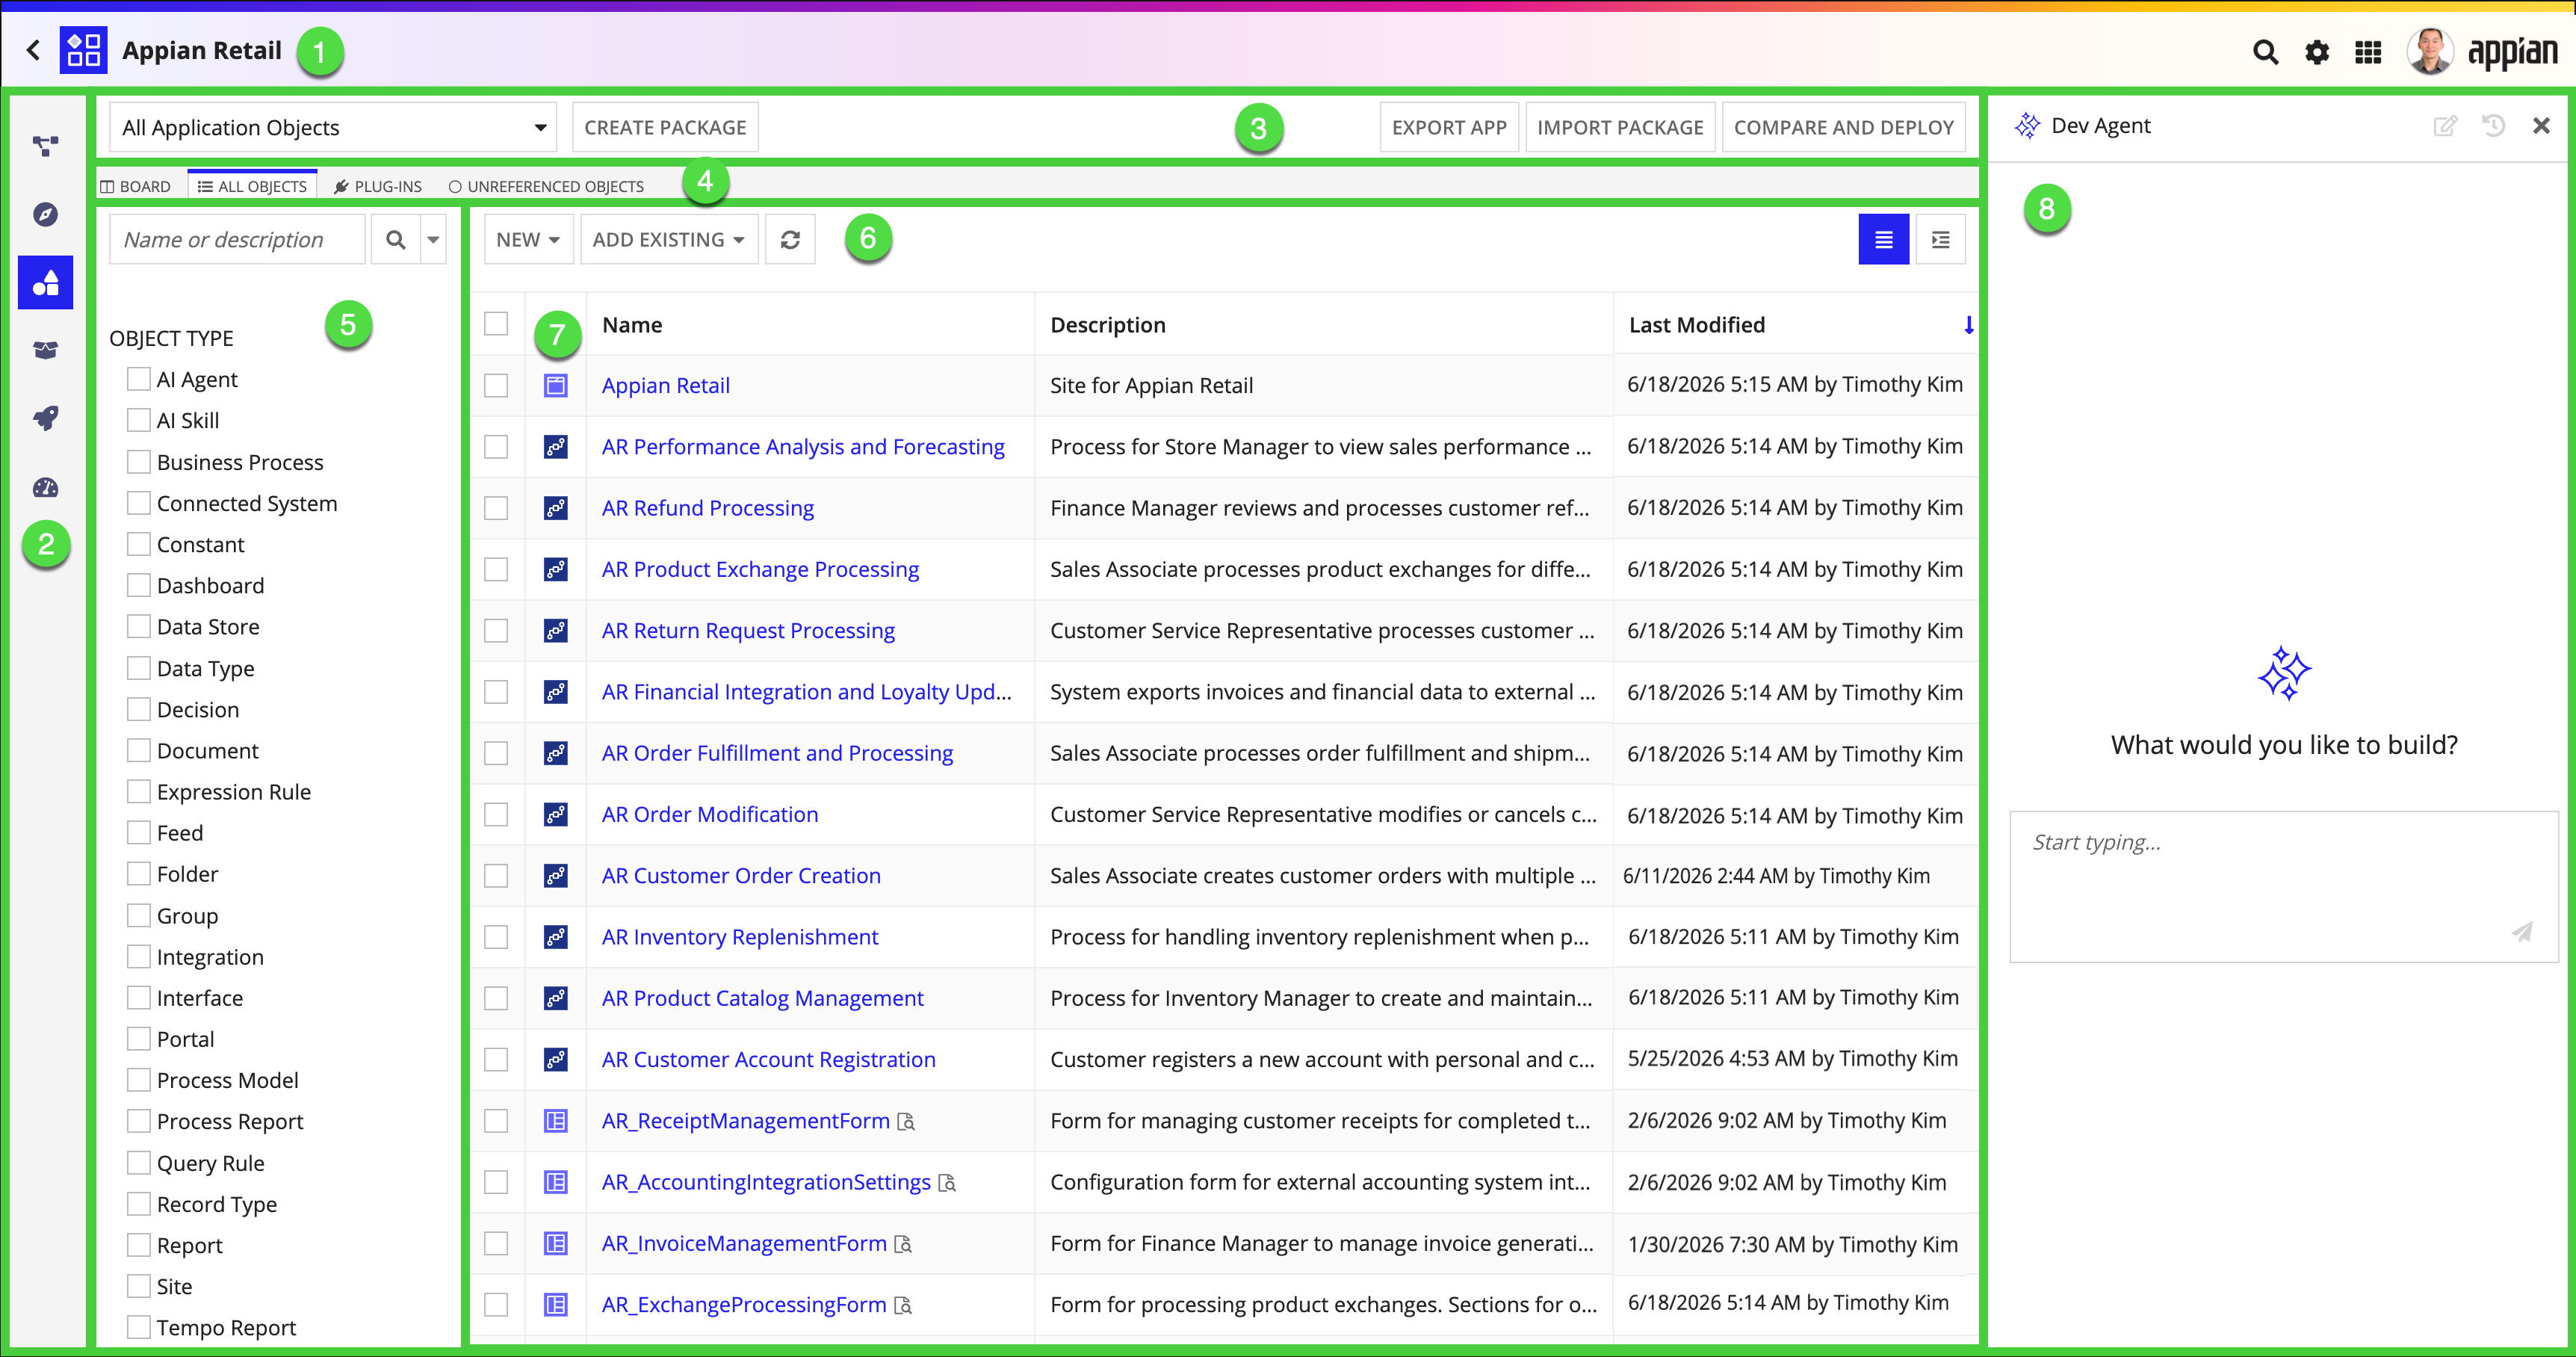This screenshot has height=1357, width=2576.
Task: Switch to the indented folder view icon
Action: point(1940,240)
